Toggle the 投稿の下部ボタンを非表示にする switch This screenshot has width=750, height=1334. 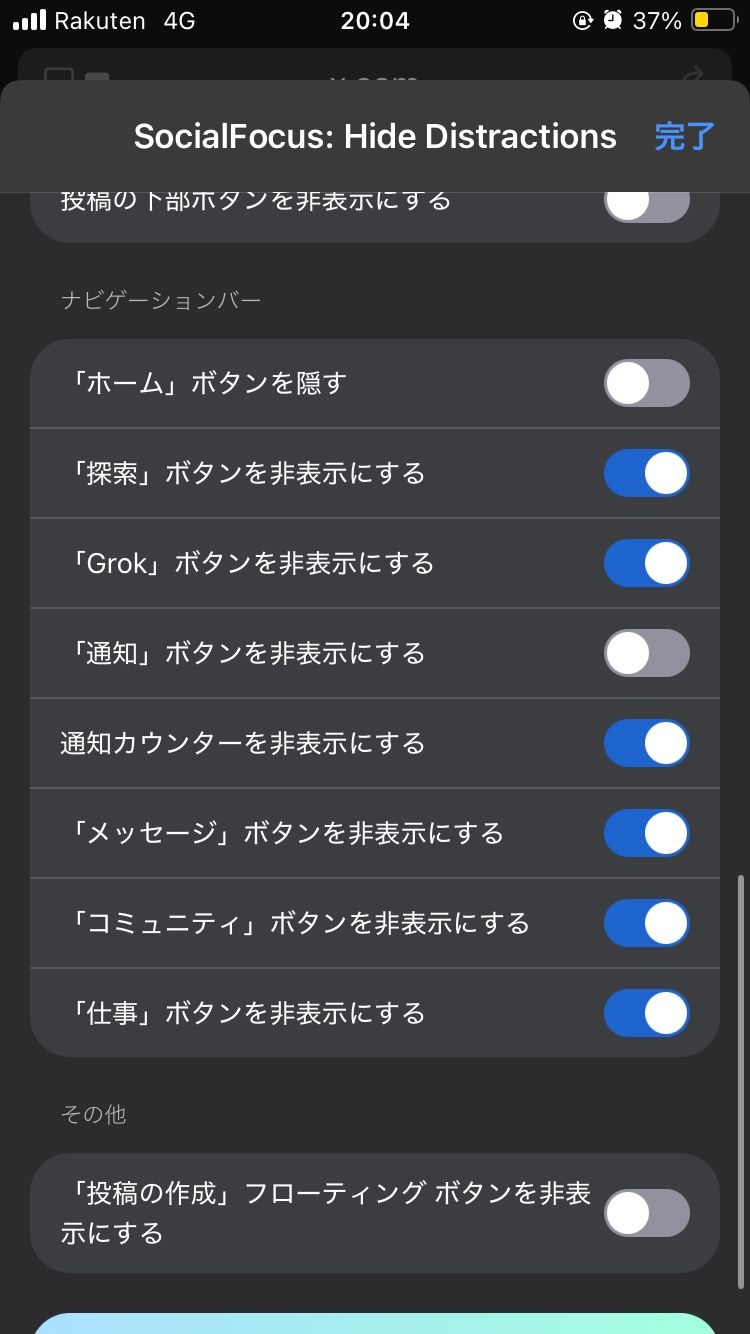646,202
